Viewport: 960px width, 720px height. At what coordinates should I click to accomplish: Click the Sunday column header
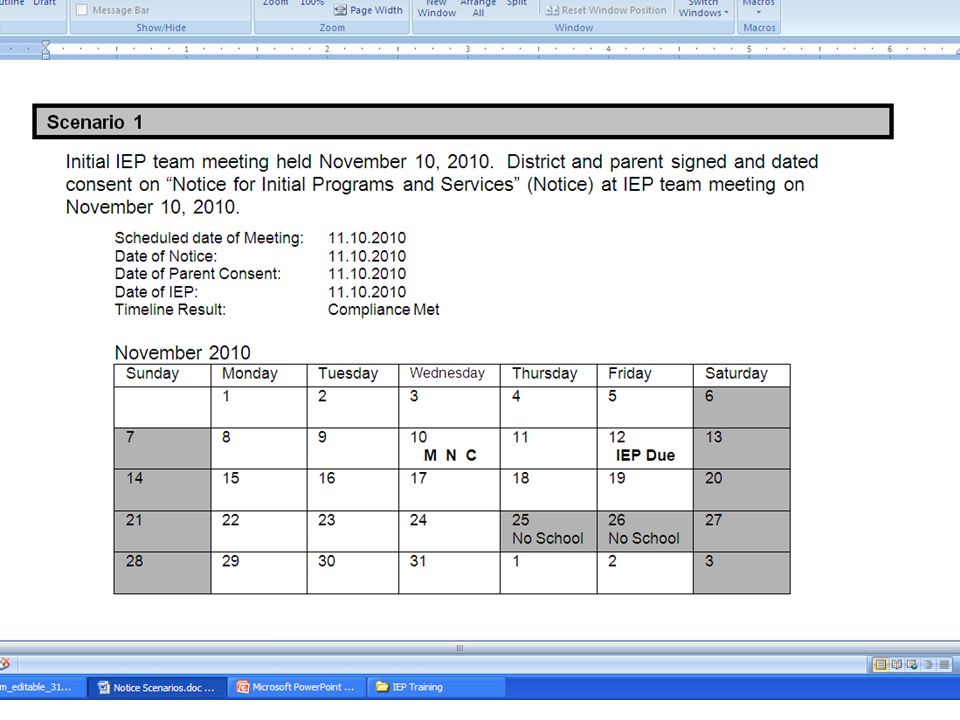pos(162,375)
